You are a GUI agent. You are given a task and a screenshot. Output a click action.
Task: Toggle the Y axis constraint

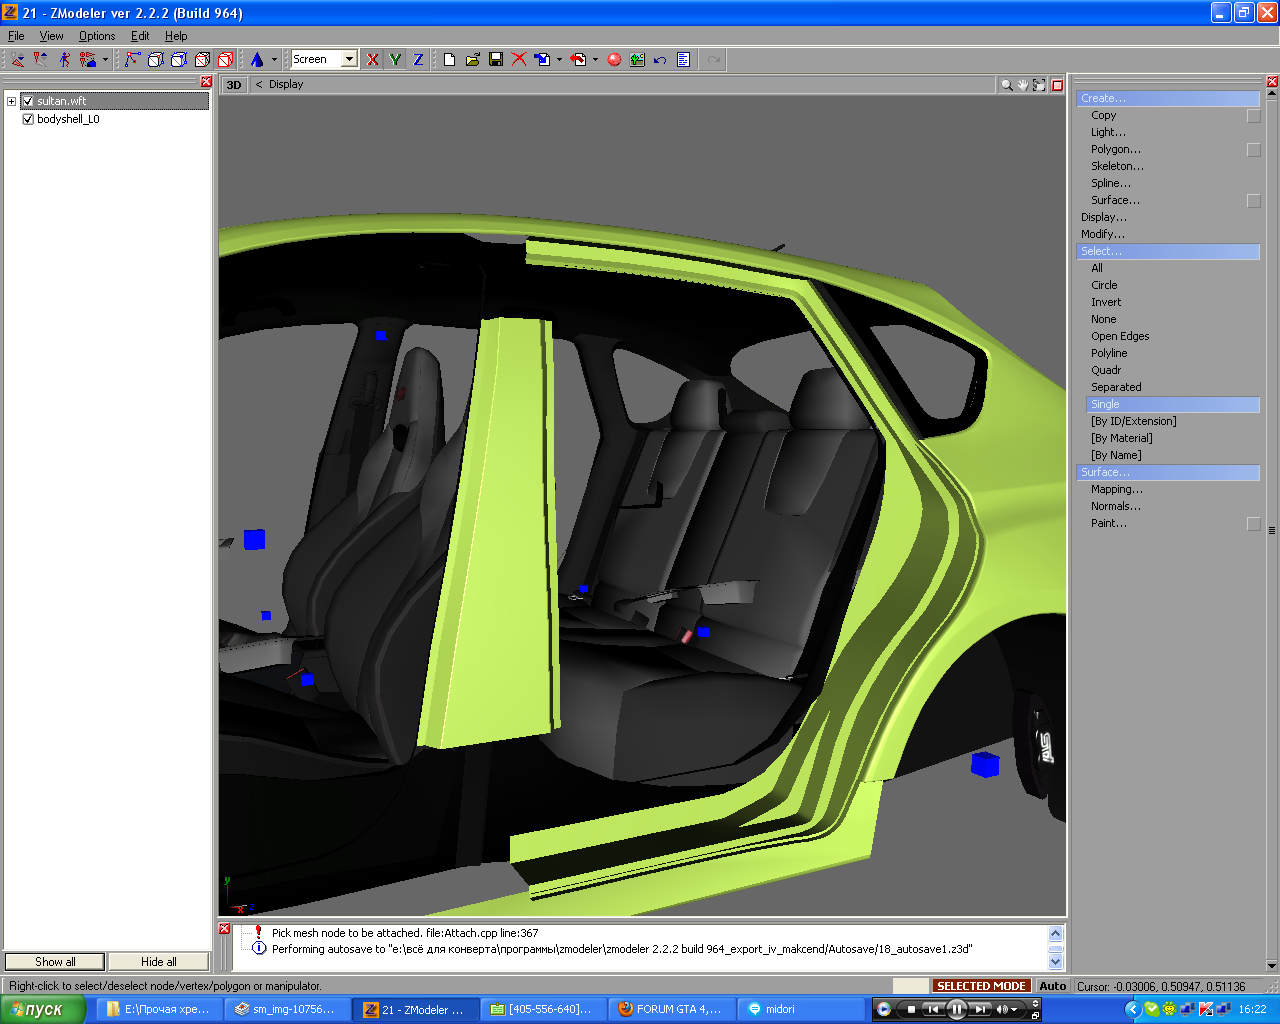[x=395, y=60]
